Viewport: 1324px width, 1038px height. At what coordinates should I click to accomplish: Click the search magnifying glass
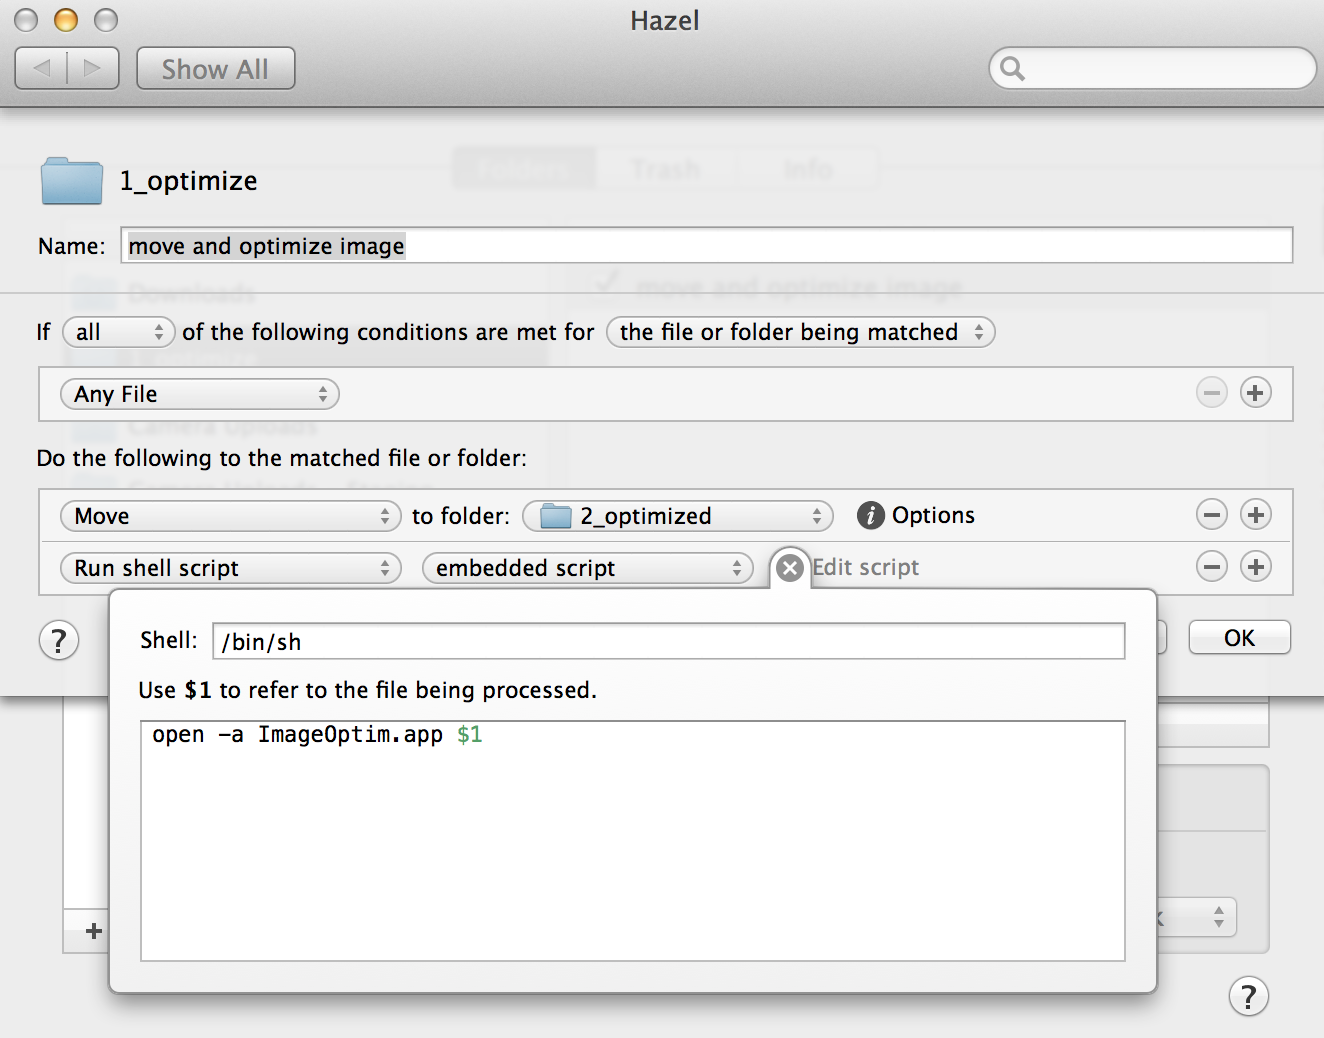point(1012,68)
